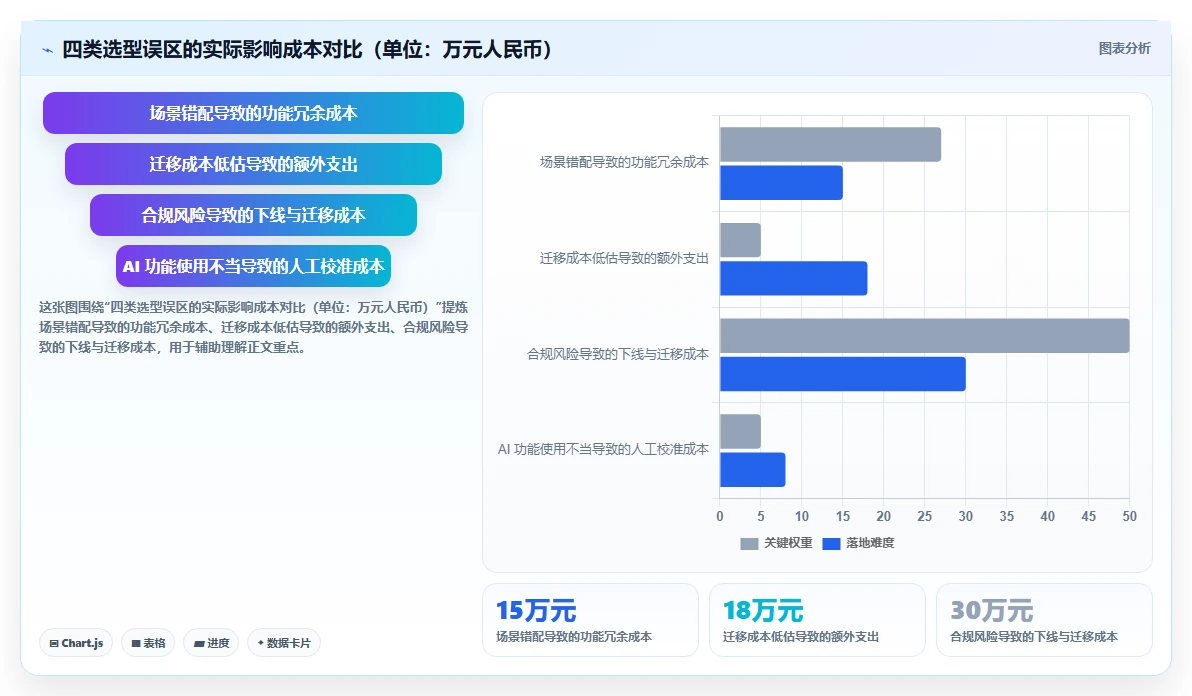The height and width of the screenshot is (696, 1192).
Task: Click the chart axis label 迁移成本低估导致的额外支出
Action: pyautogui.click(x=624, y=258)
